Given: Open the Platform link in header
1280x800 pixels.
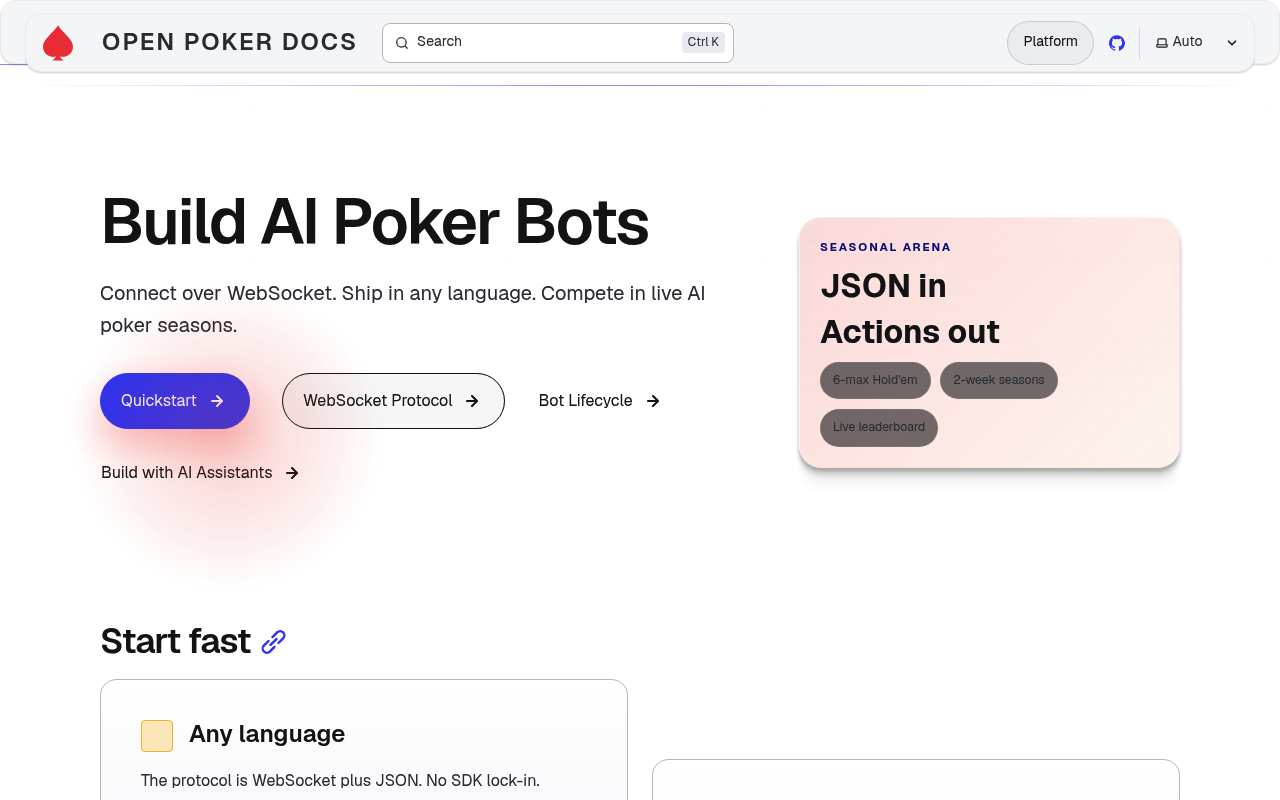Looking at the screenshot, I should pyautogui.click(x=1050, y=43).
